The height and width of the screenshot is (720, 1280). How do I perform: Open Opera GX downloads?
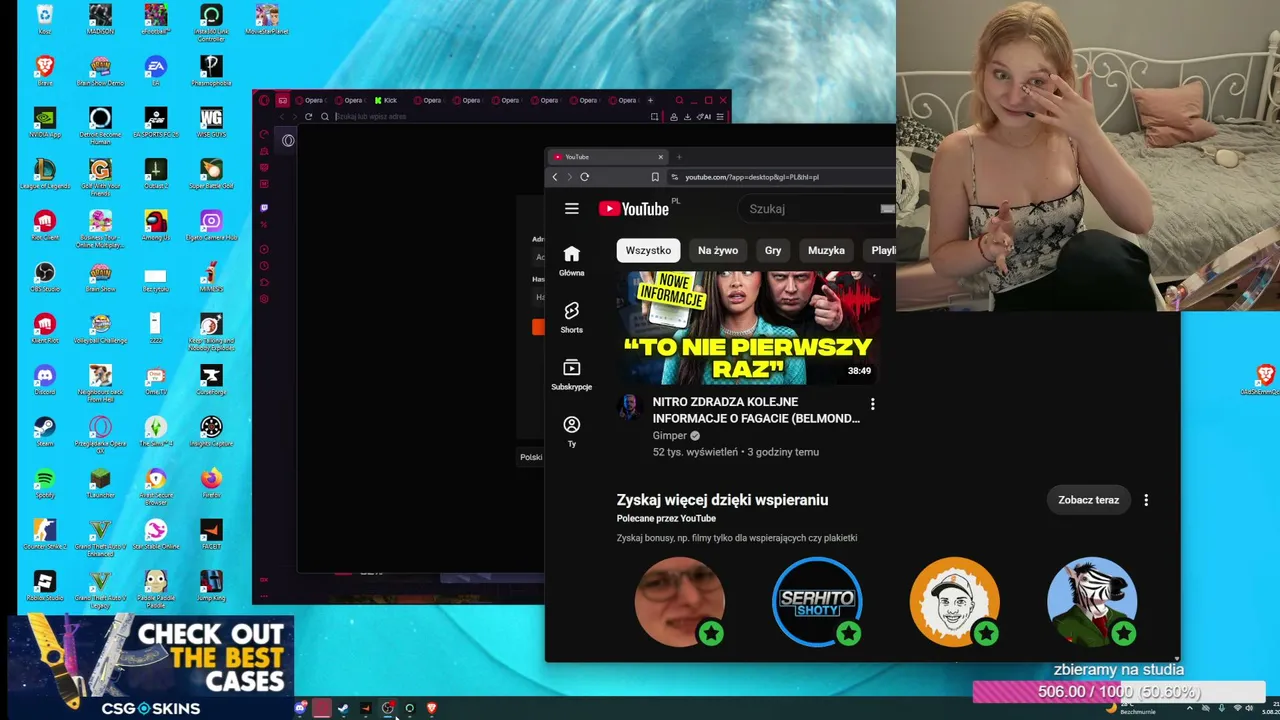[687, 117]
